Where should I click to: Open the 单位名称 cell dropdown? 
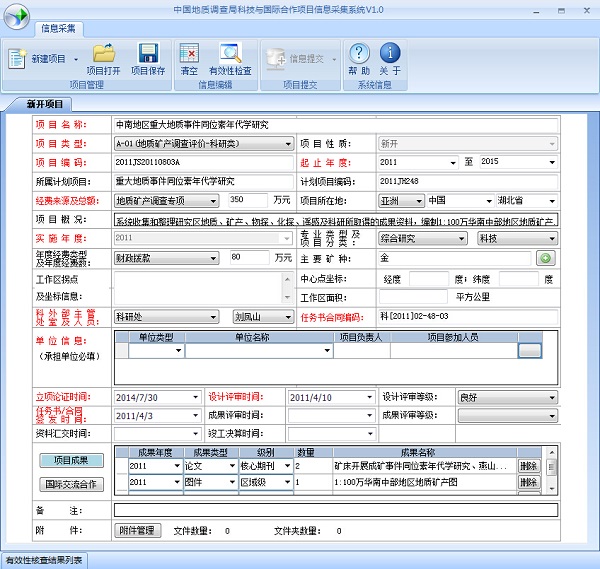[x=327, y=351]
